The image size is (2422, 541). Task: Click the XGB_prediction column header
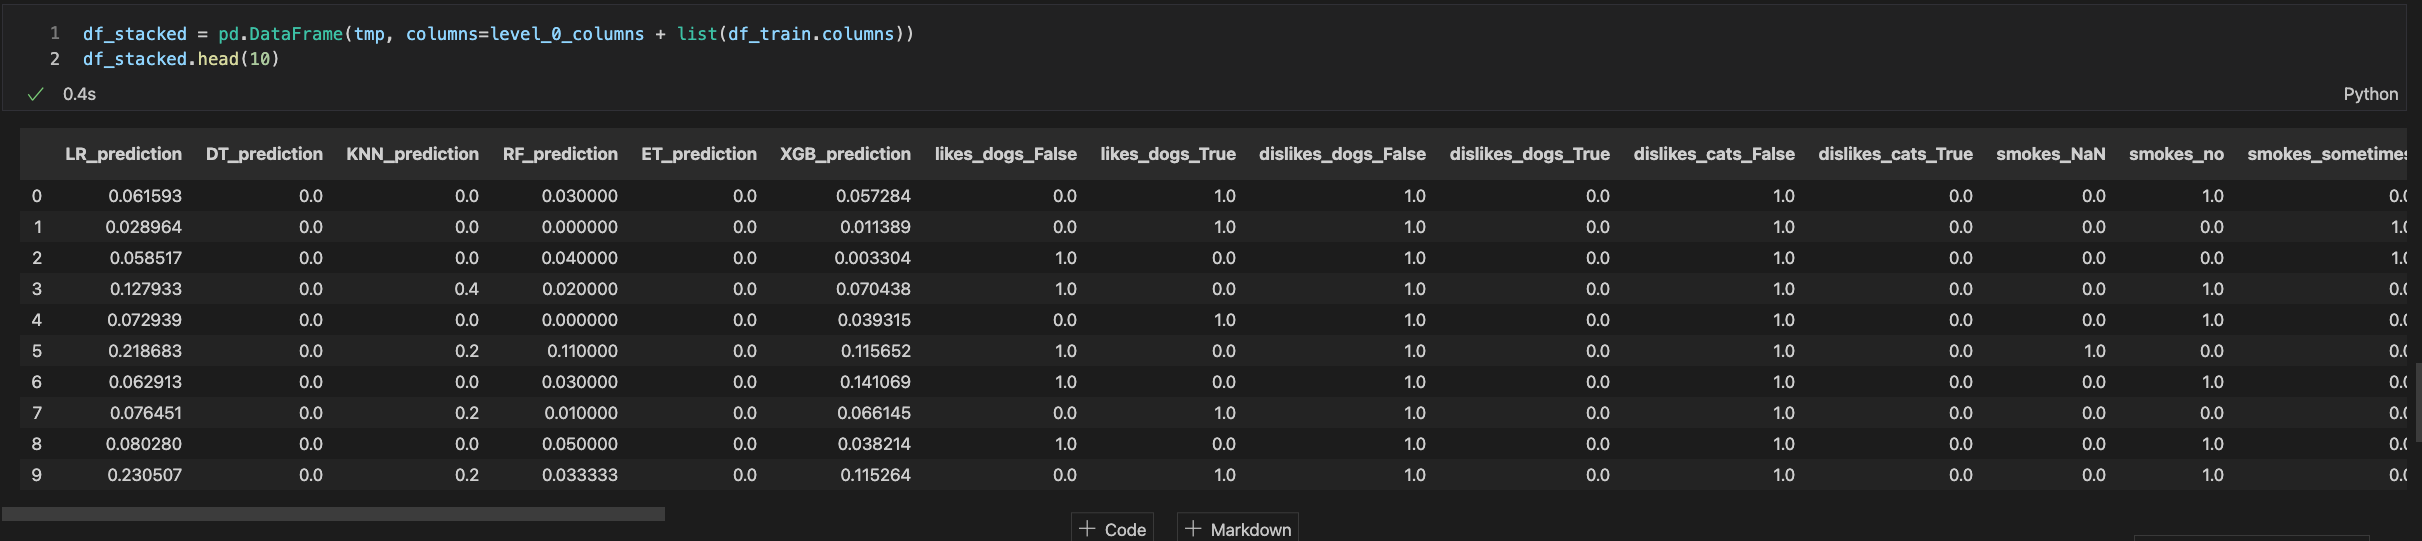click(x=845, y=154)
